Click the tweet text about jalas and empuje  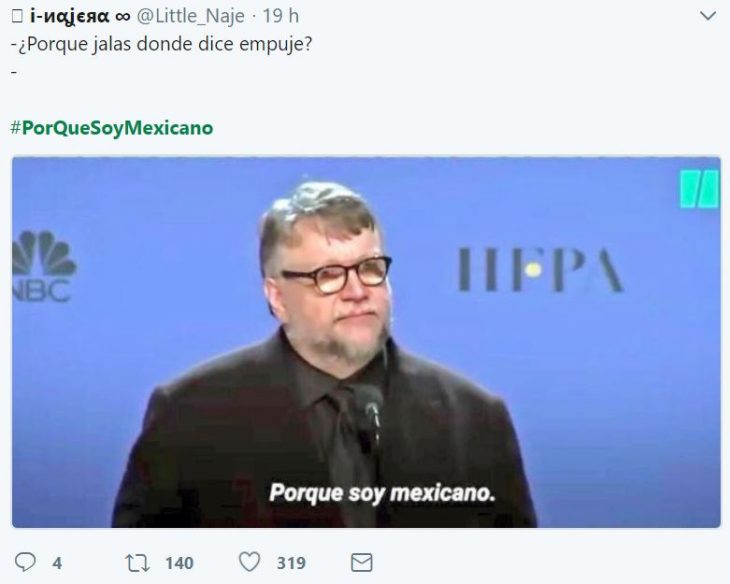coord(162,45)
